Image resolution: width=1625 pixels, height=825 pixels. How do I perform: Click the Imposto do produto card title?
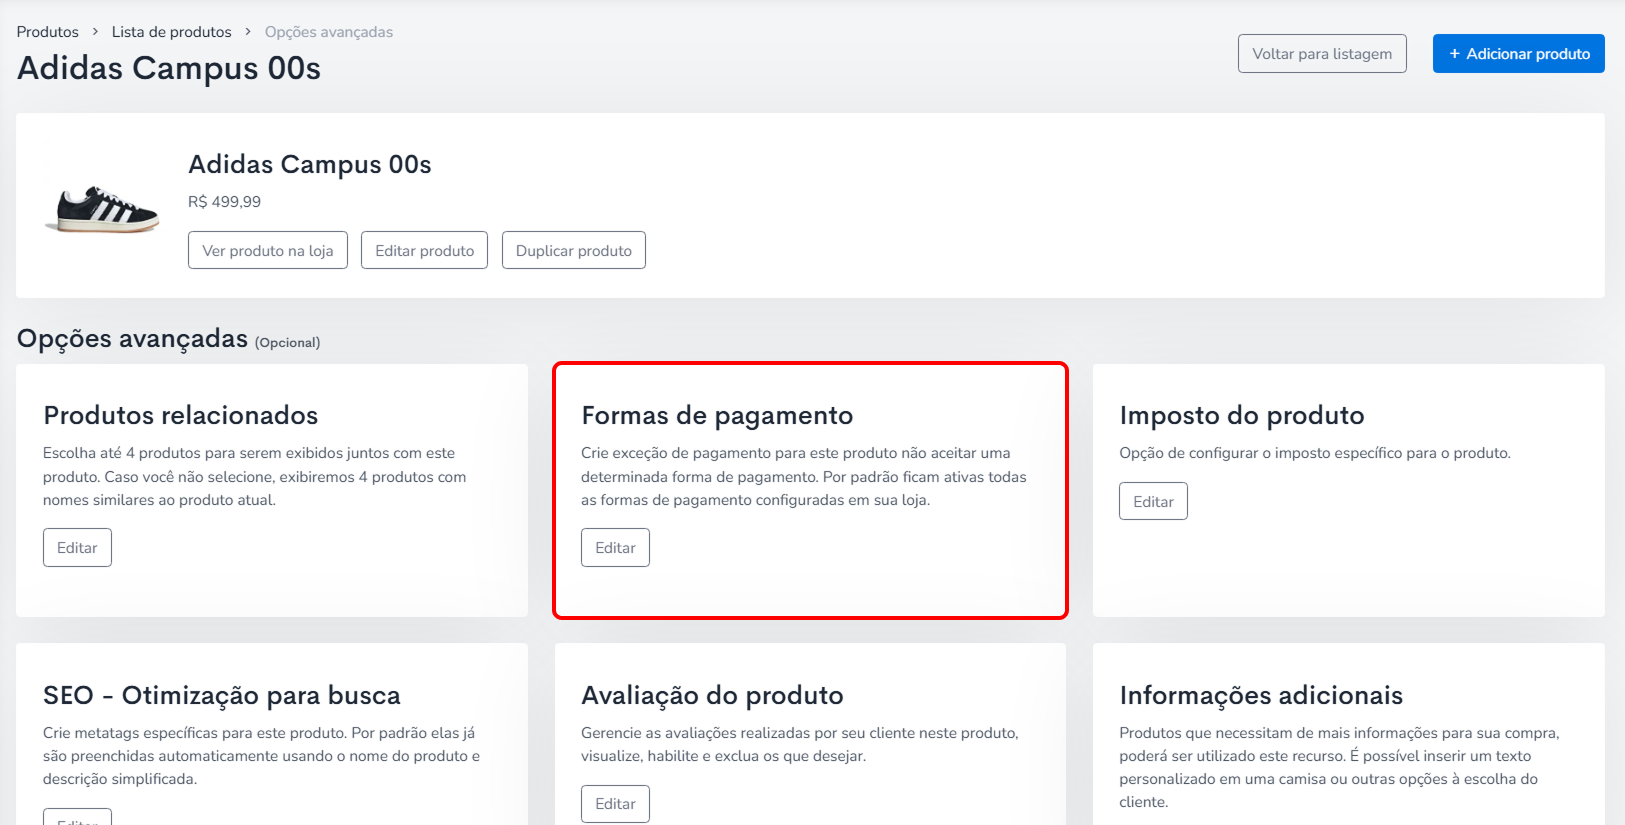1242,415
